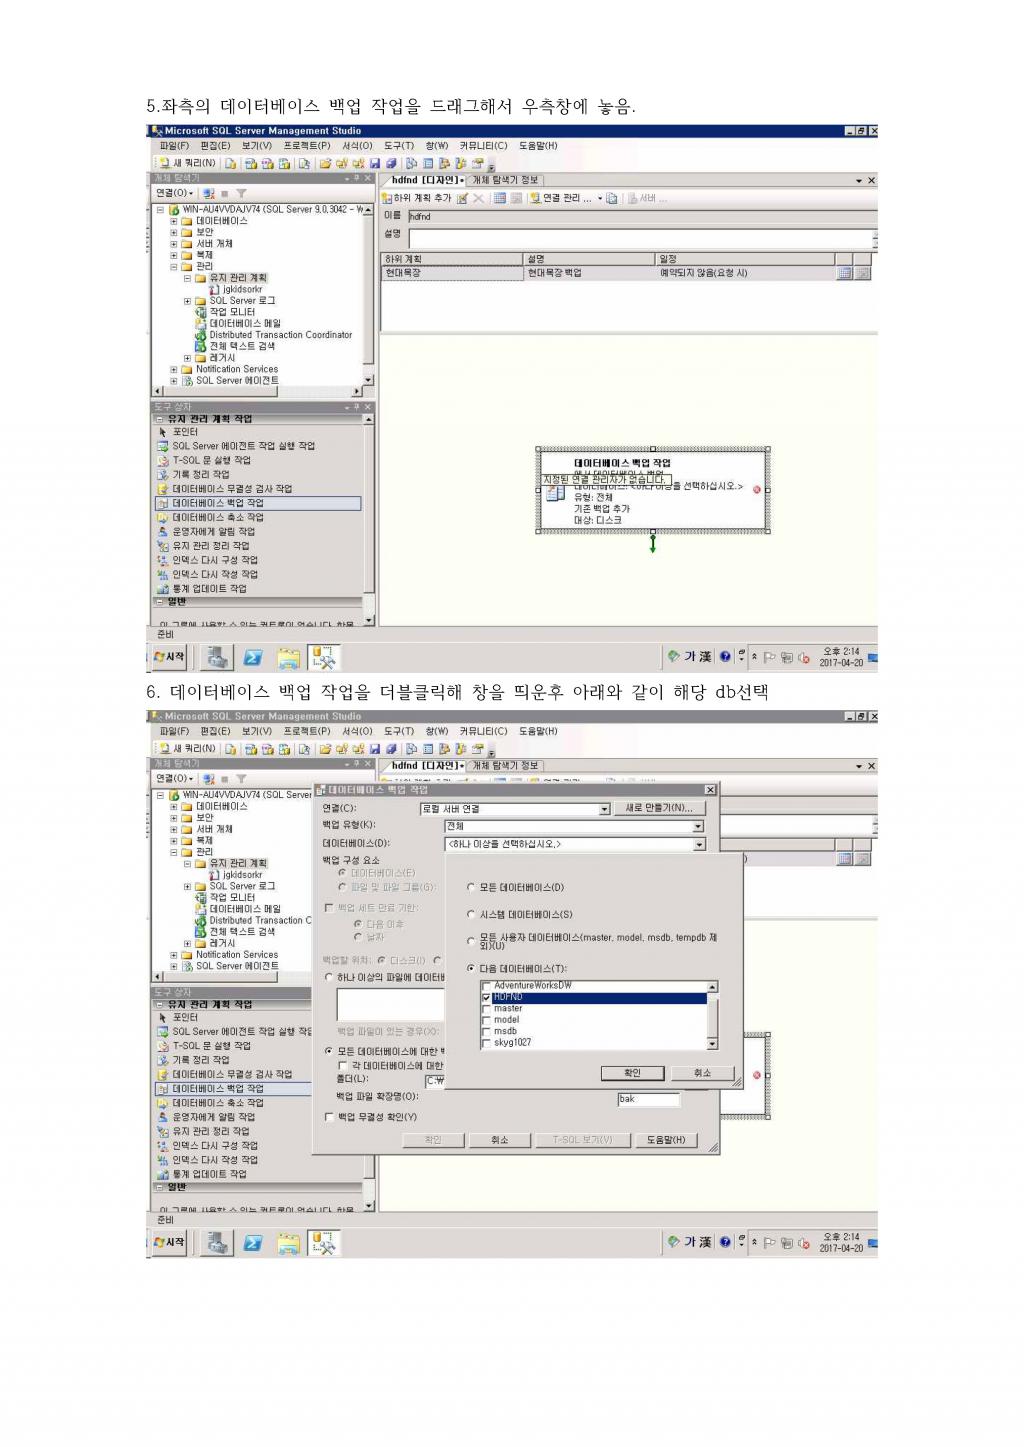The width and height of the screenshot is (1024, 1447).
Task: Click OK in the database selection popup
Action: click(632, 1073)
